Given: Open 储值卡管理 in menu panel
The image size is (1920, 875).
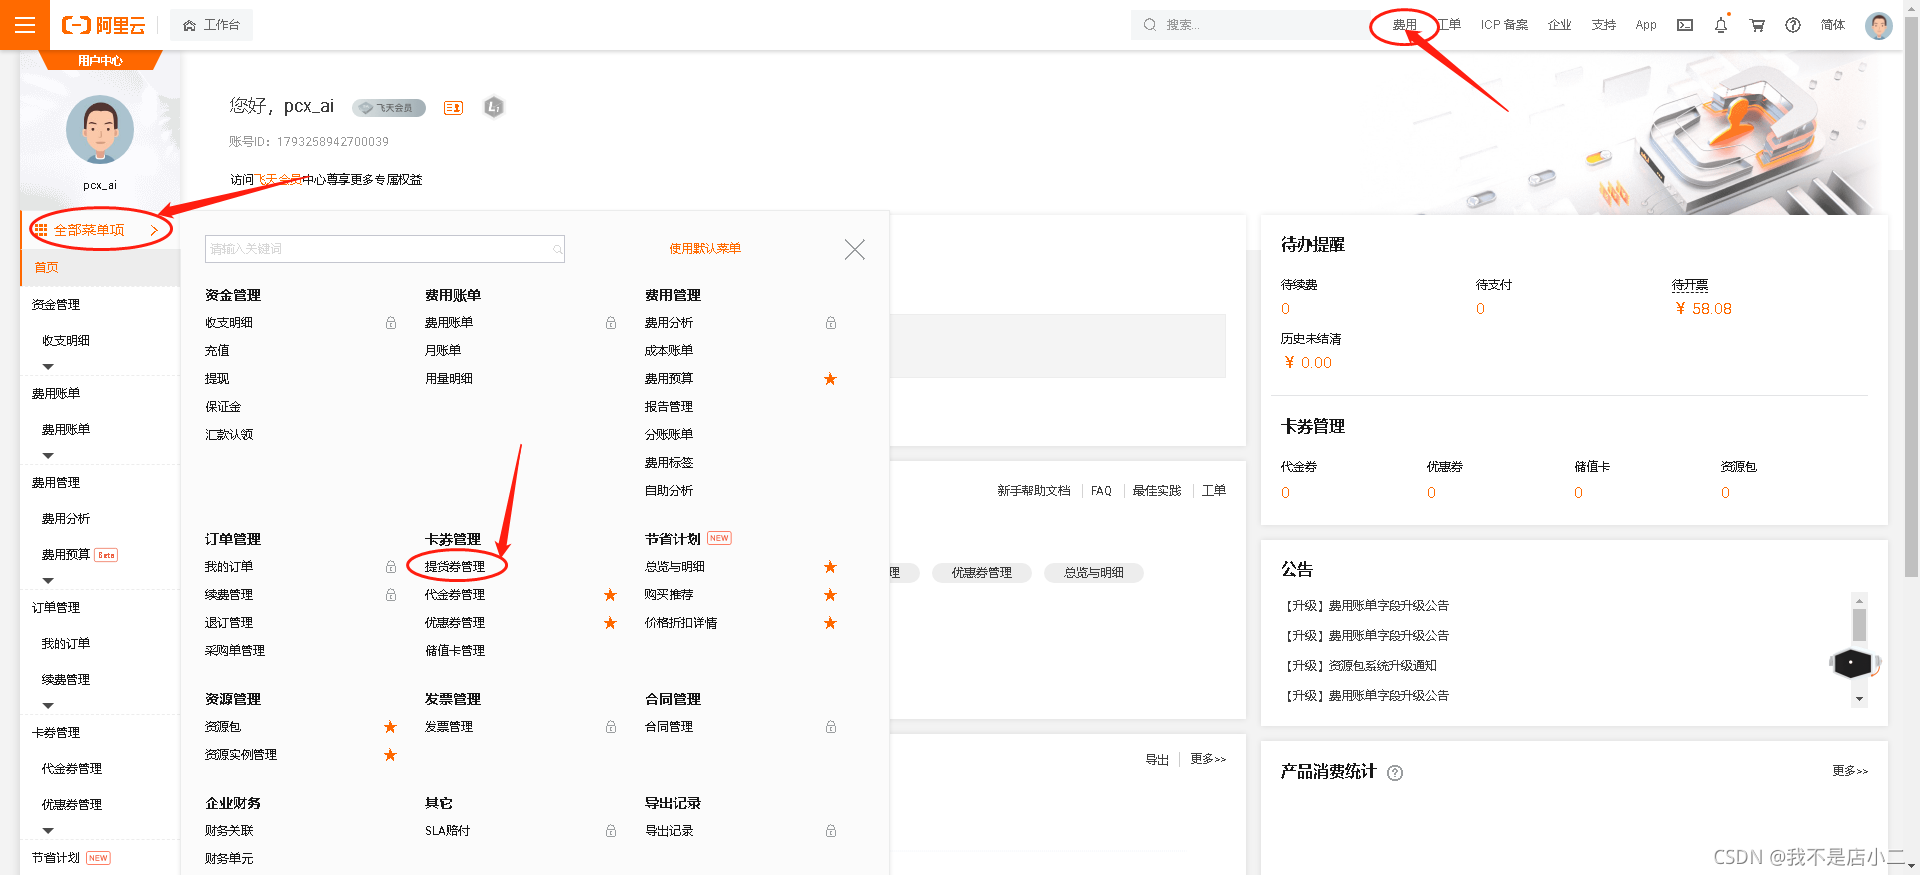Looking at the screenshot, I should 455,651.
